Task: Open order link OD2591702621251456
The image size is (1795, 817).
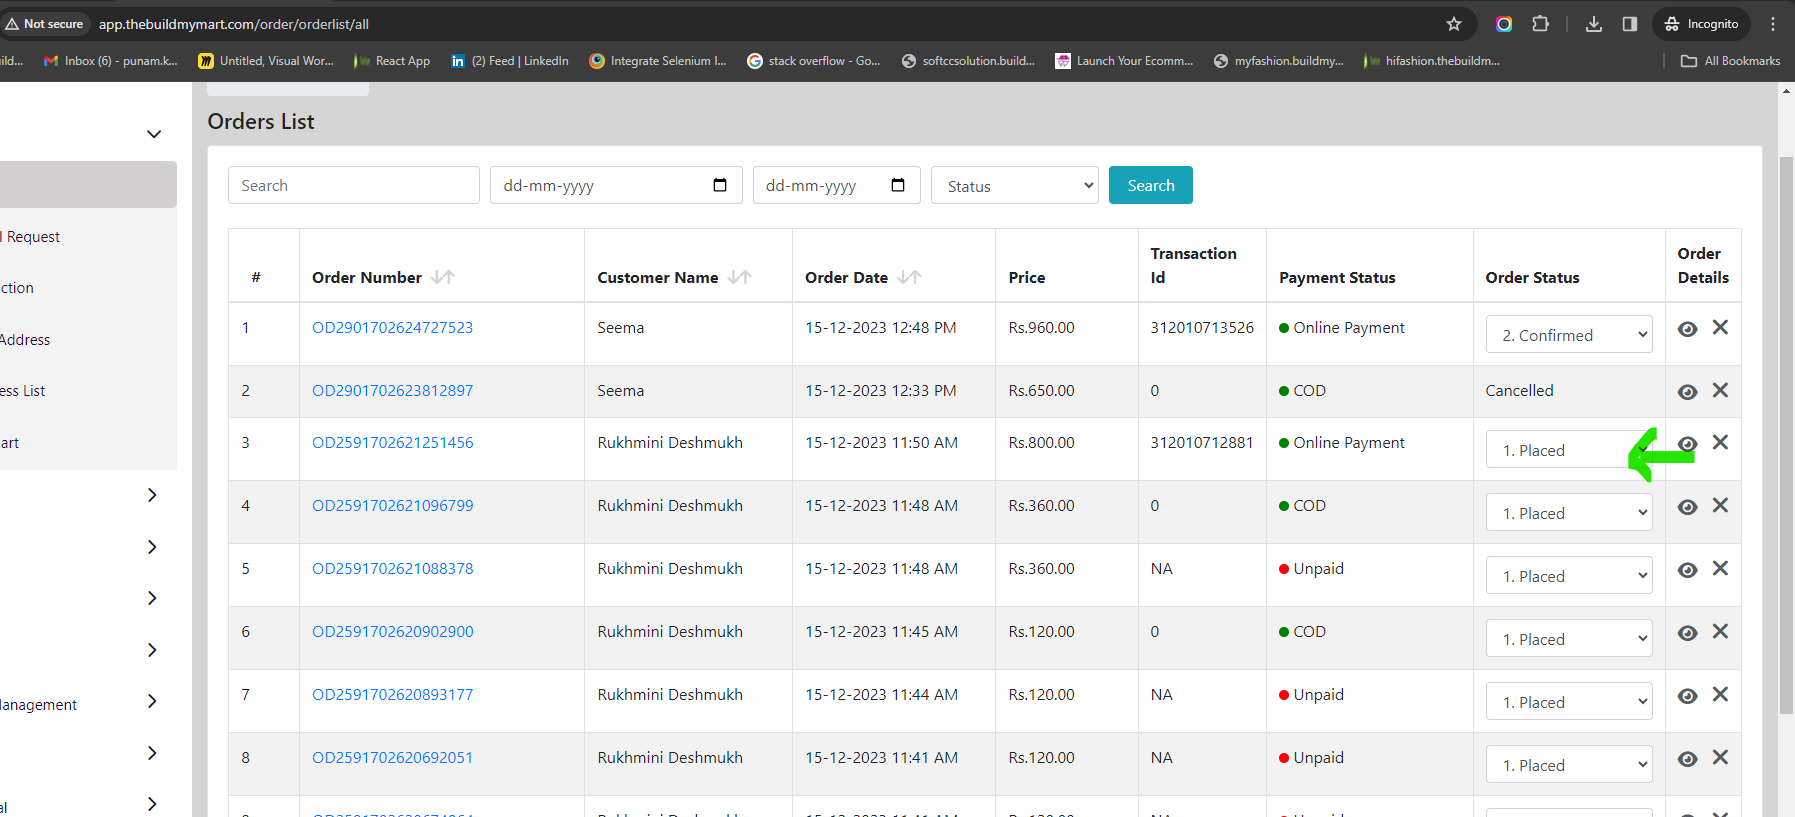Action: 393,442
